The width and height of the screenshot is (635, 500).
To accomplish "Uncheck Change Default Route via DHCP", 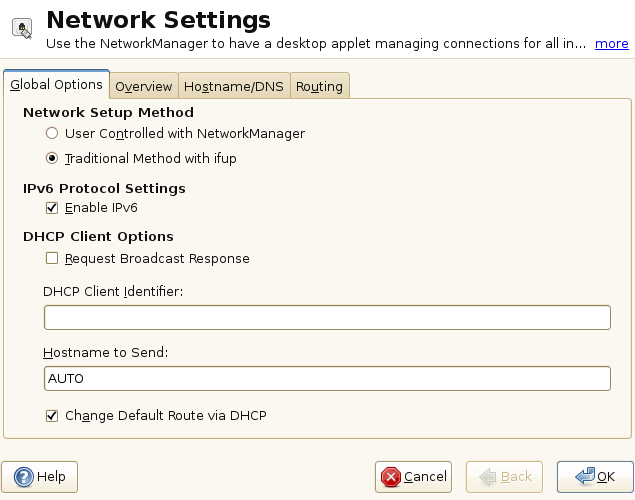I will pyautogui.click(x=52, y=415).
